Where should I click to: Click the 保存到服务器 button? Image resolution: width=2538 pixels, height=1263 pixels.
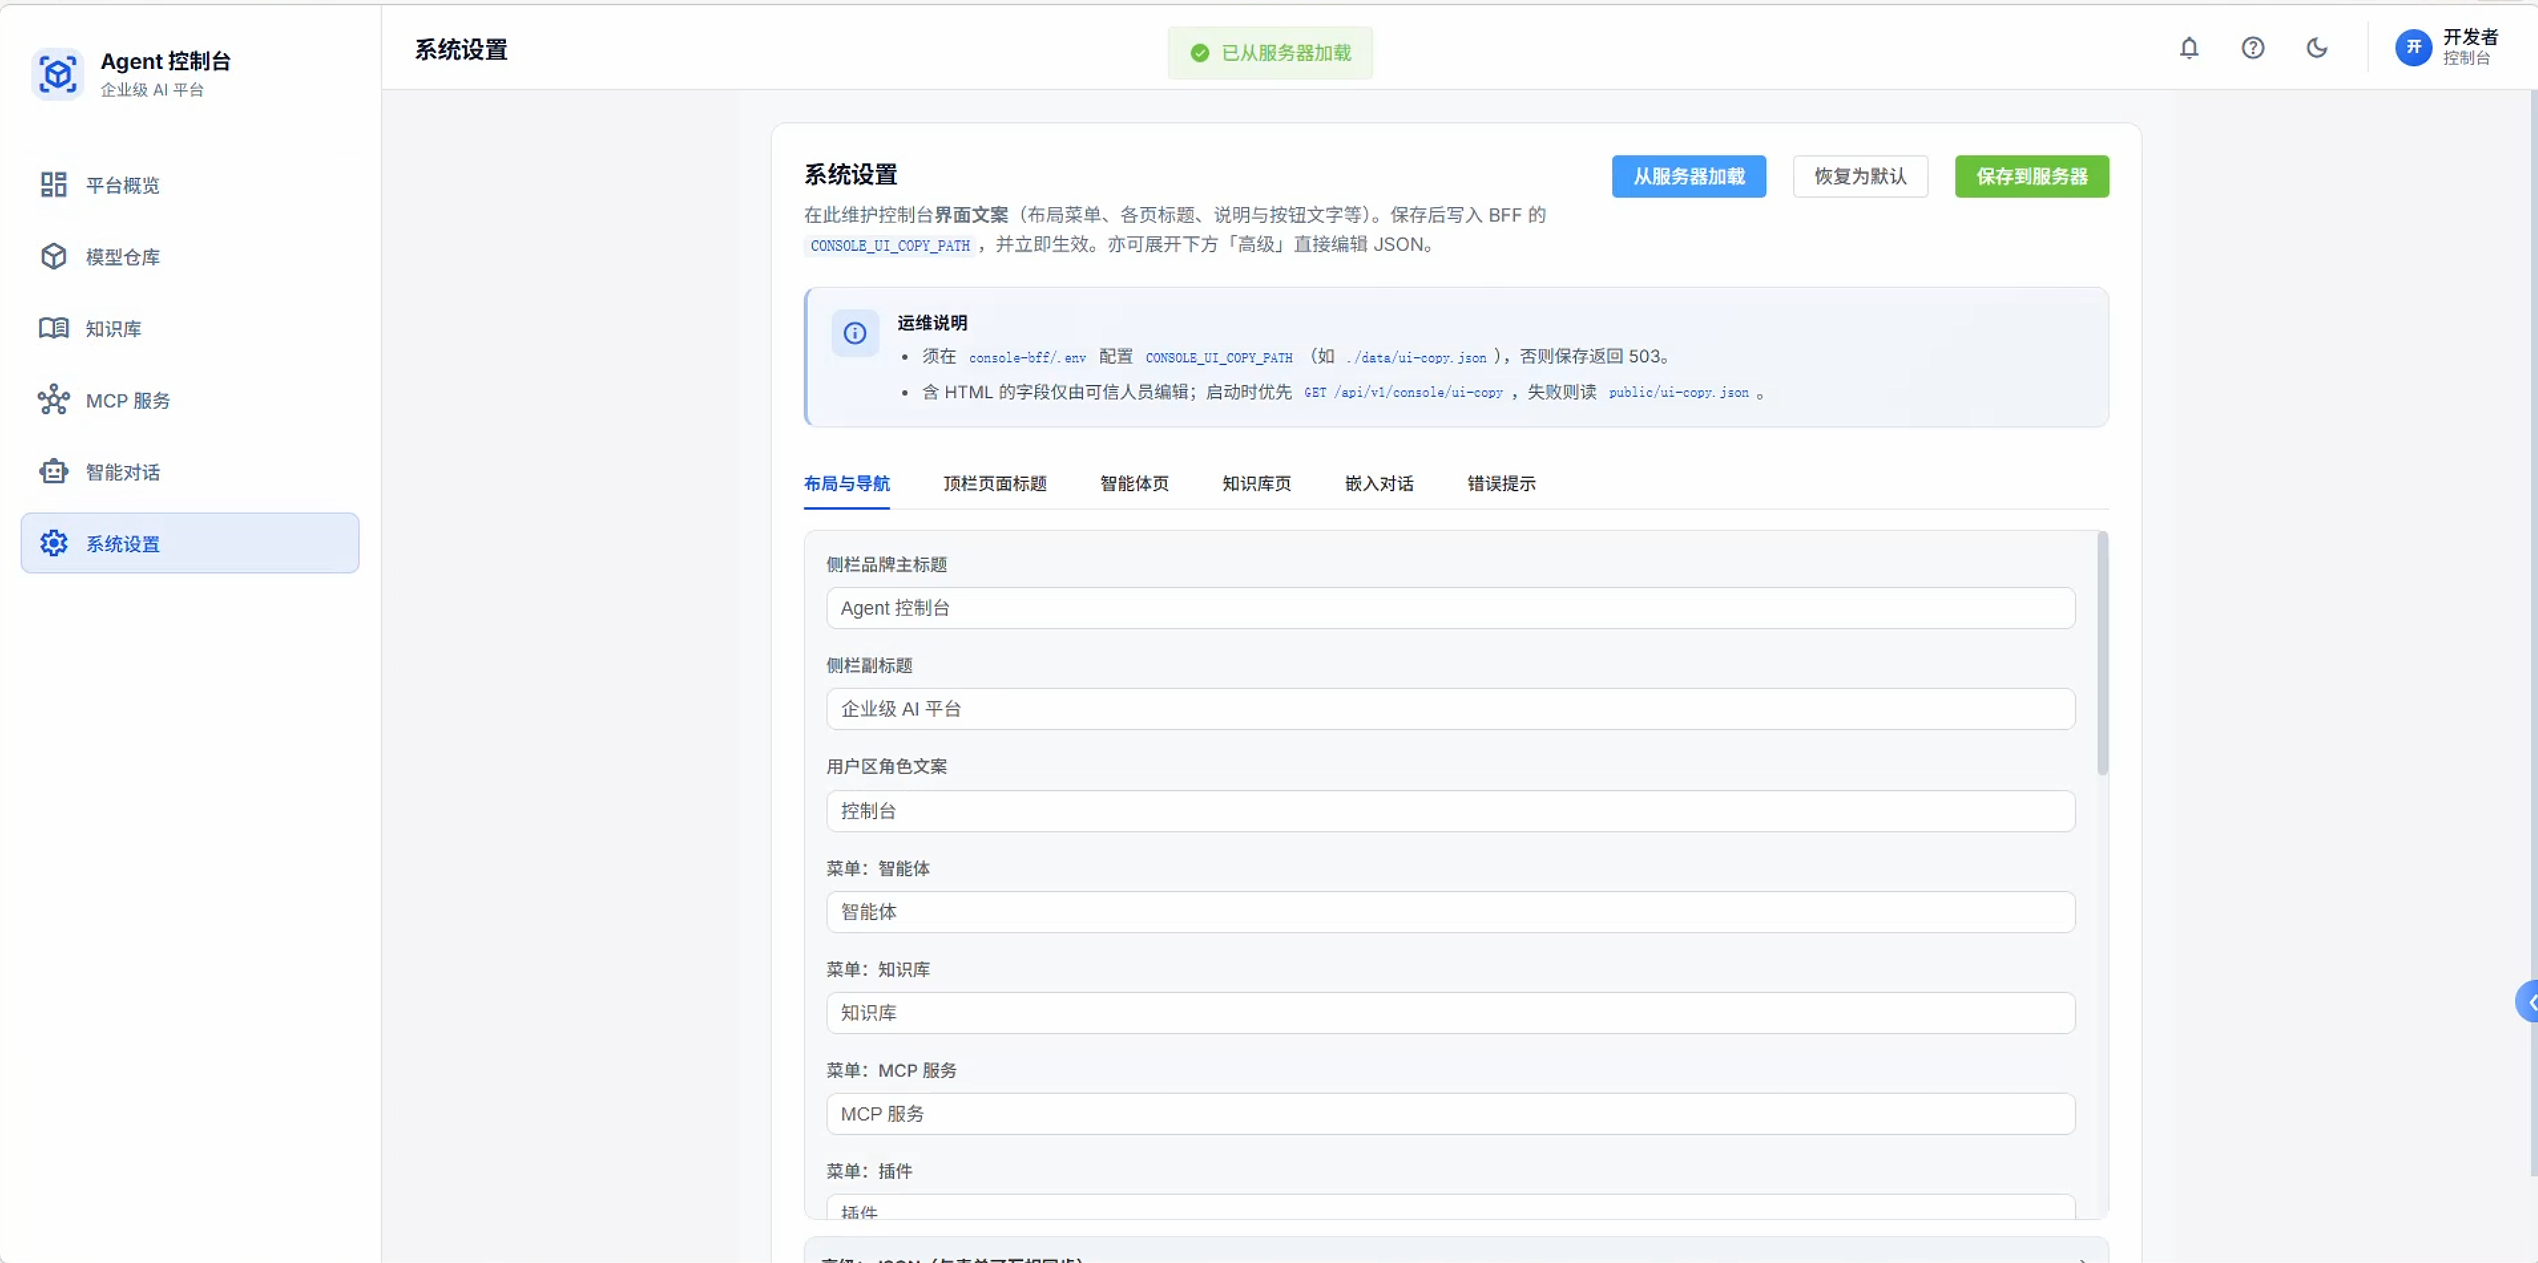[2031, 176]
